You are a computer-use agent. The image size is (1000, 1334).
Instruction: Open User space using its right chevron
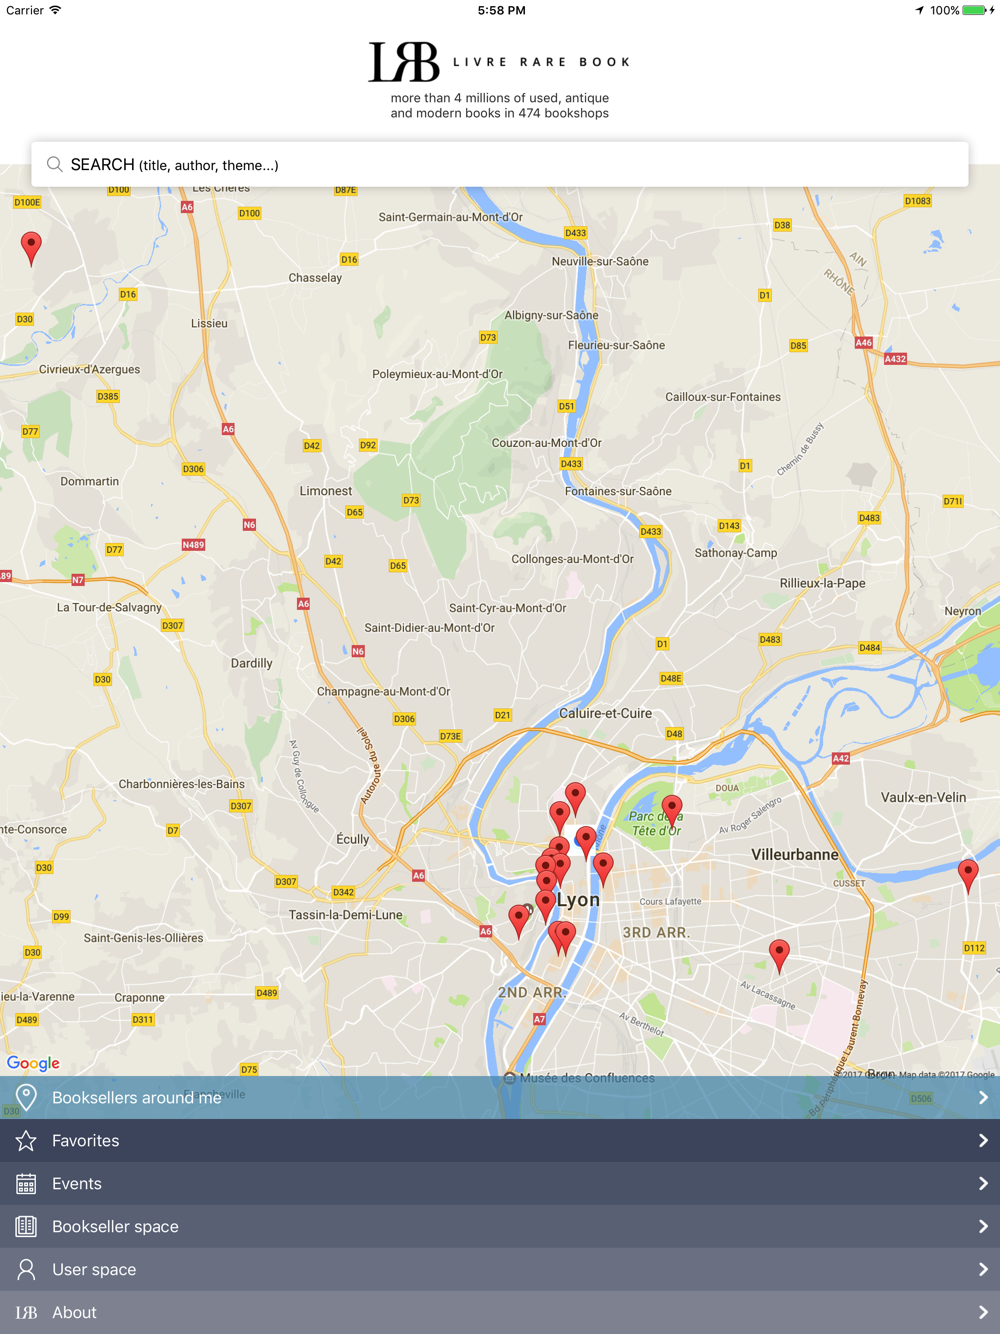click(983, 1269)
